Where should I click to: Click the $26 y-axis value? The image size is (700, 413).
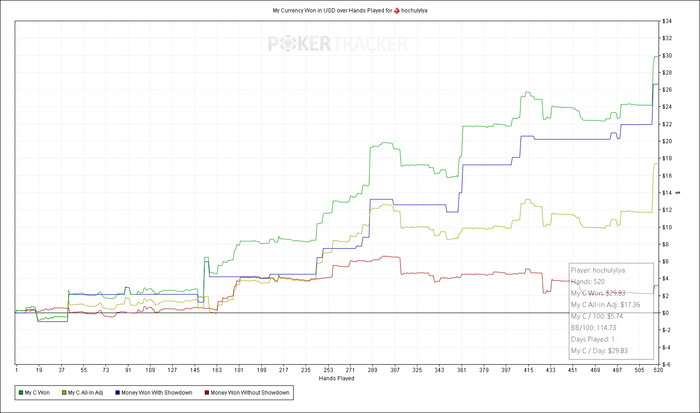point(667,90)
